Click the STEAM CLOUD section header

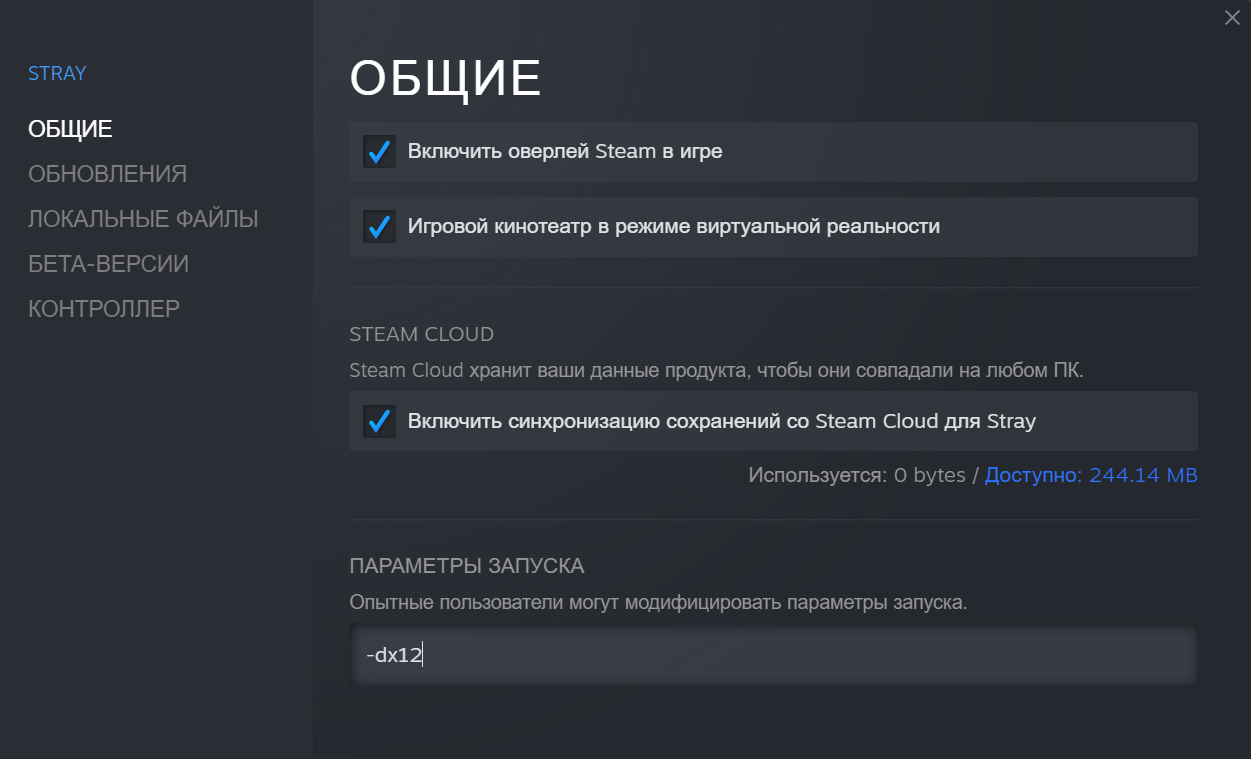tap(421, 334)
